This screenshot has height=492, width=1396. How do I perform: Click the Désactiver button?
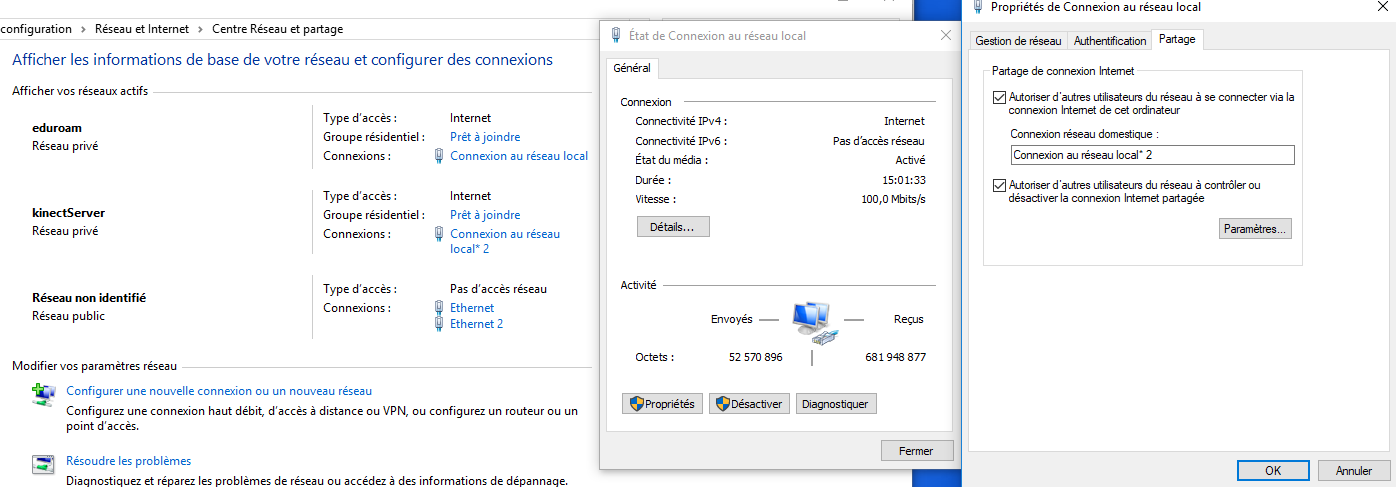749,404
